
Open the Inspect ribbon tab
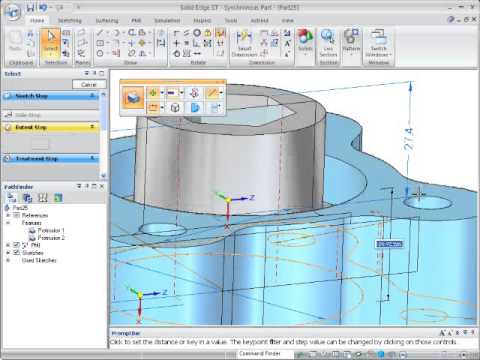[x=202, y=20]
